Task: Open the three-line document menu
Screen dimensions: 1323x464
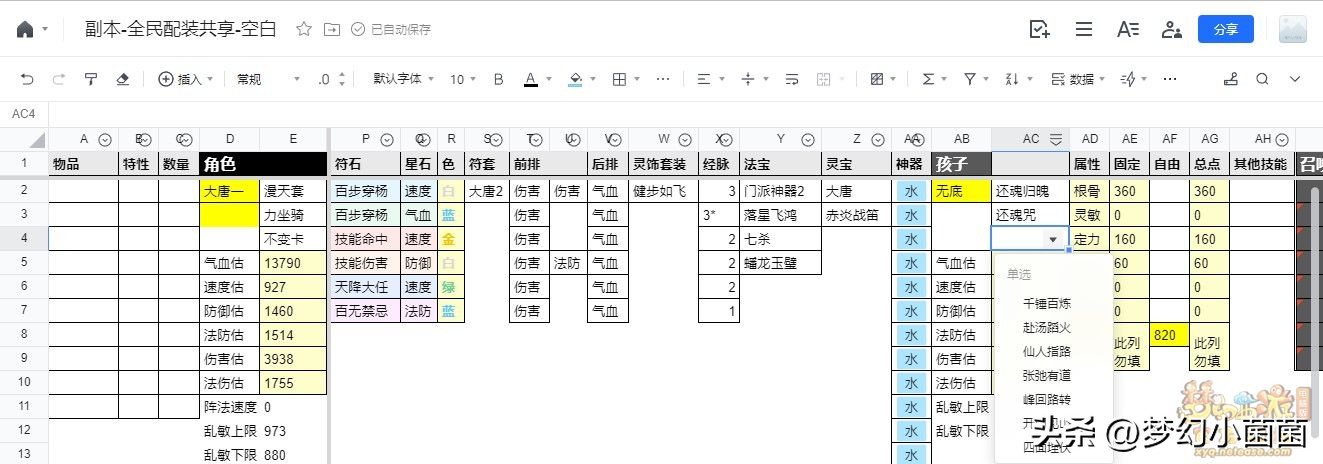Action: click(1084, 29)
